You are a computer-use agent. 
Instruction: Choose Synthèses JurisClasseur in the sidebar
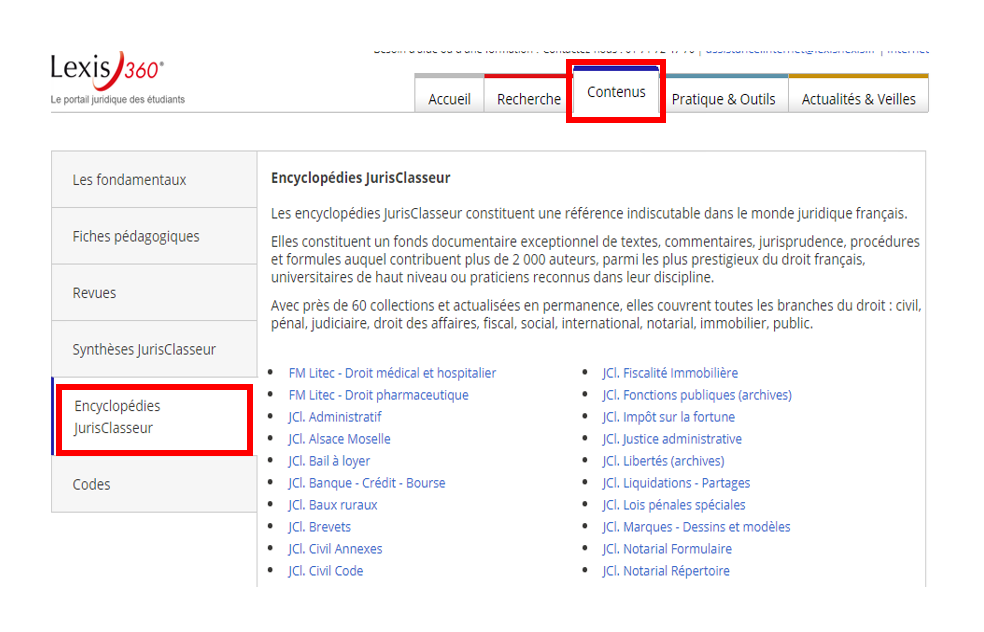click(154, 349)
